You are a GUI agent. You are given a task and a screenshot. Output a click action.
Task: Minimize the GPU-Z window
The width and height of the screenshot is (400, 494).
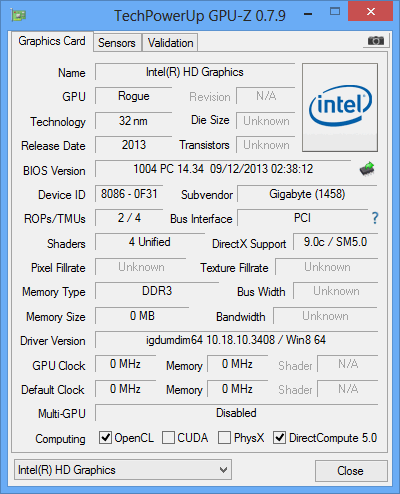click(x=308, y=14)
